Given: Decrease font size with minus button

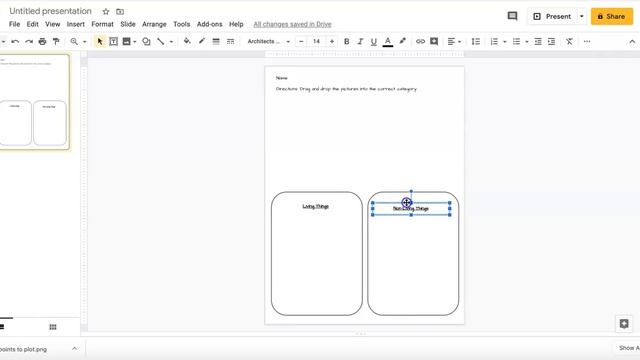Looking at the screenshot, I should point(301,42).
